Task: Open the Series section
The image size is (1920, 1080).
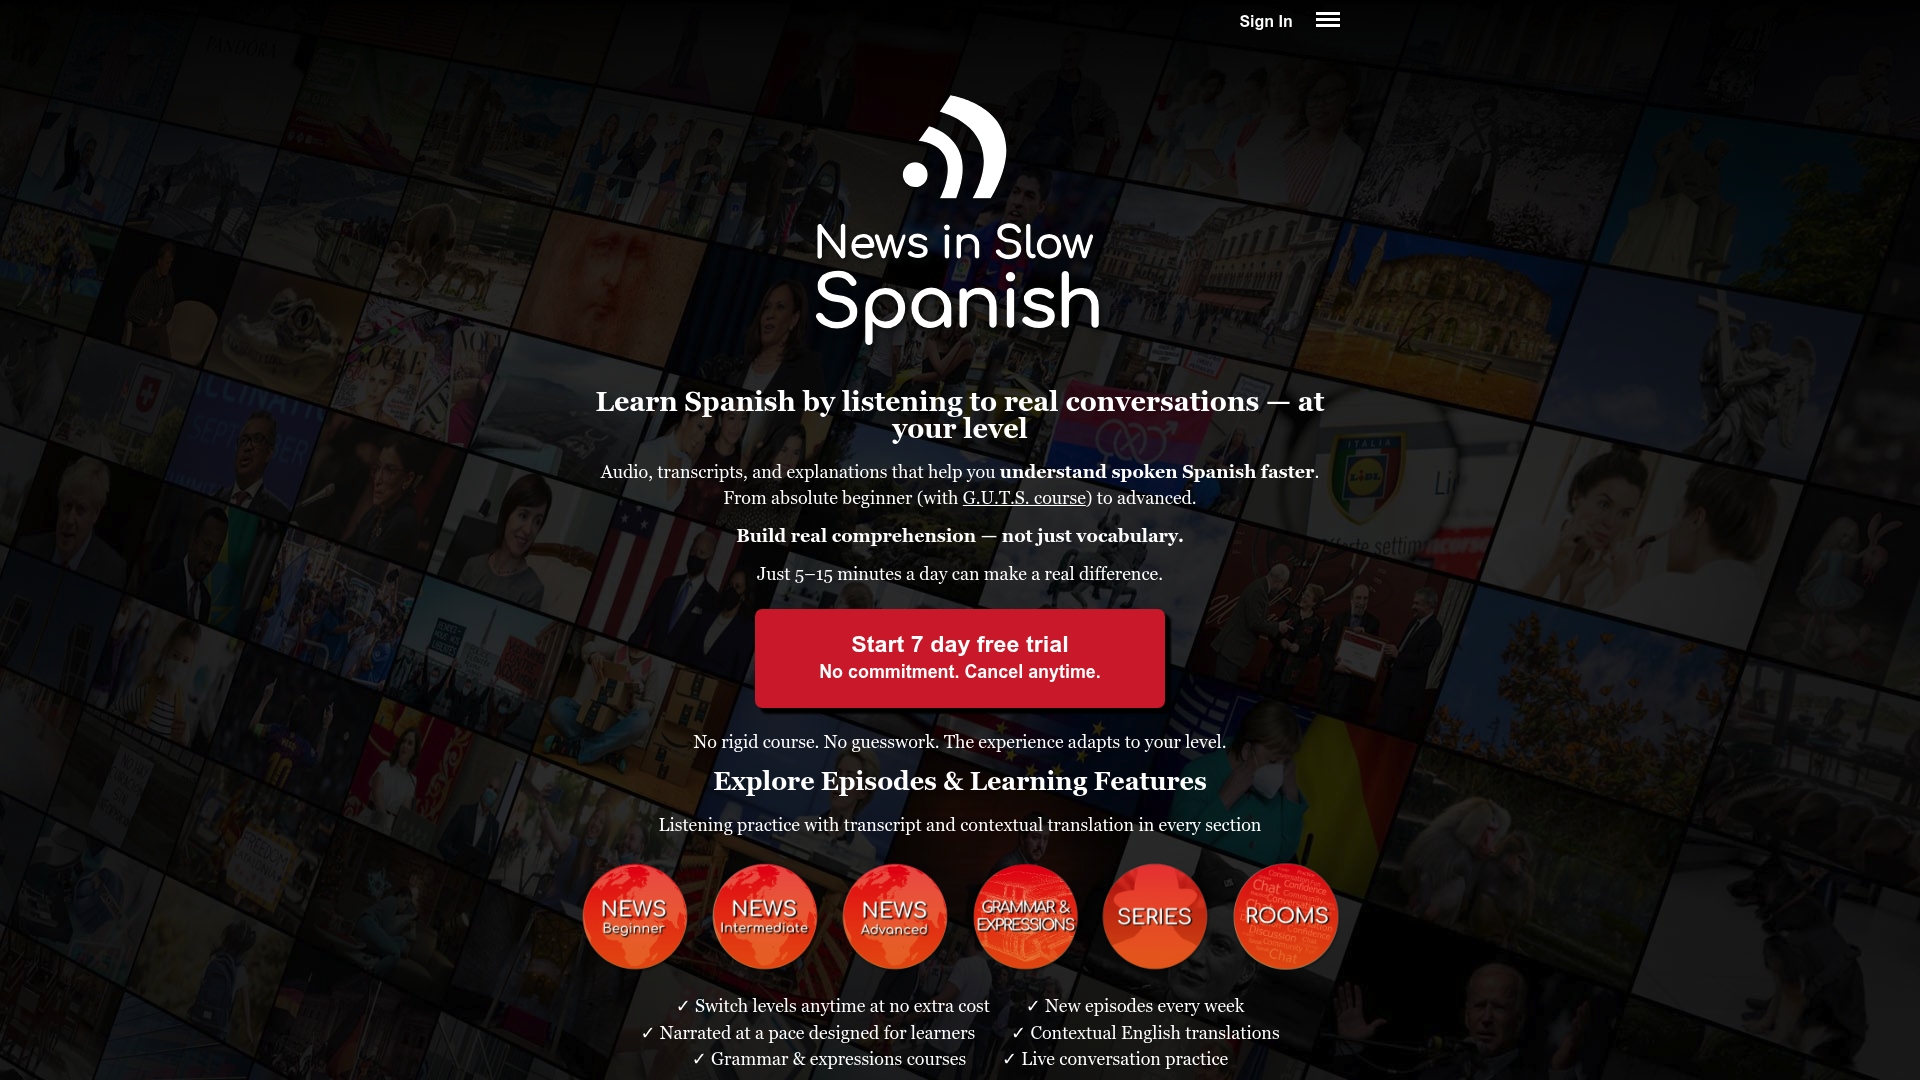Action: (x=1154, y=915)
